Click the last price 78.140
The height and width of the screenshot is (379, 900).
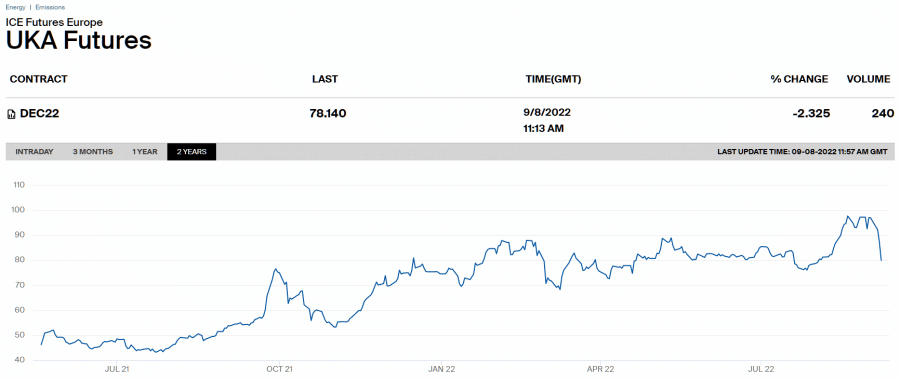(328, 114)
